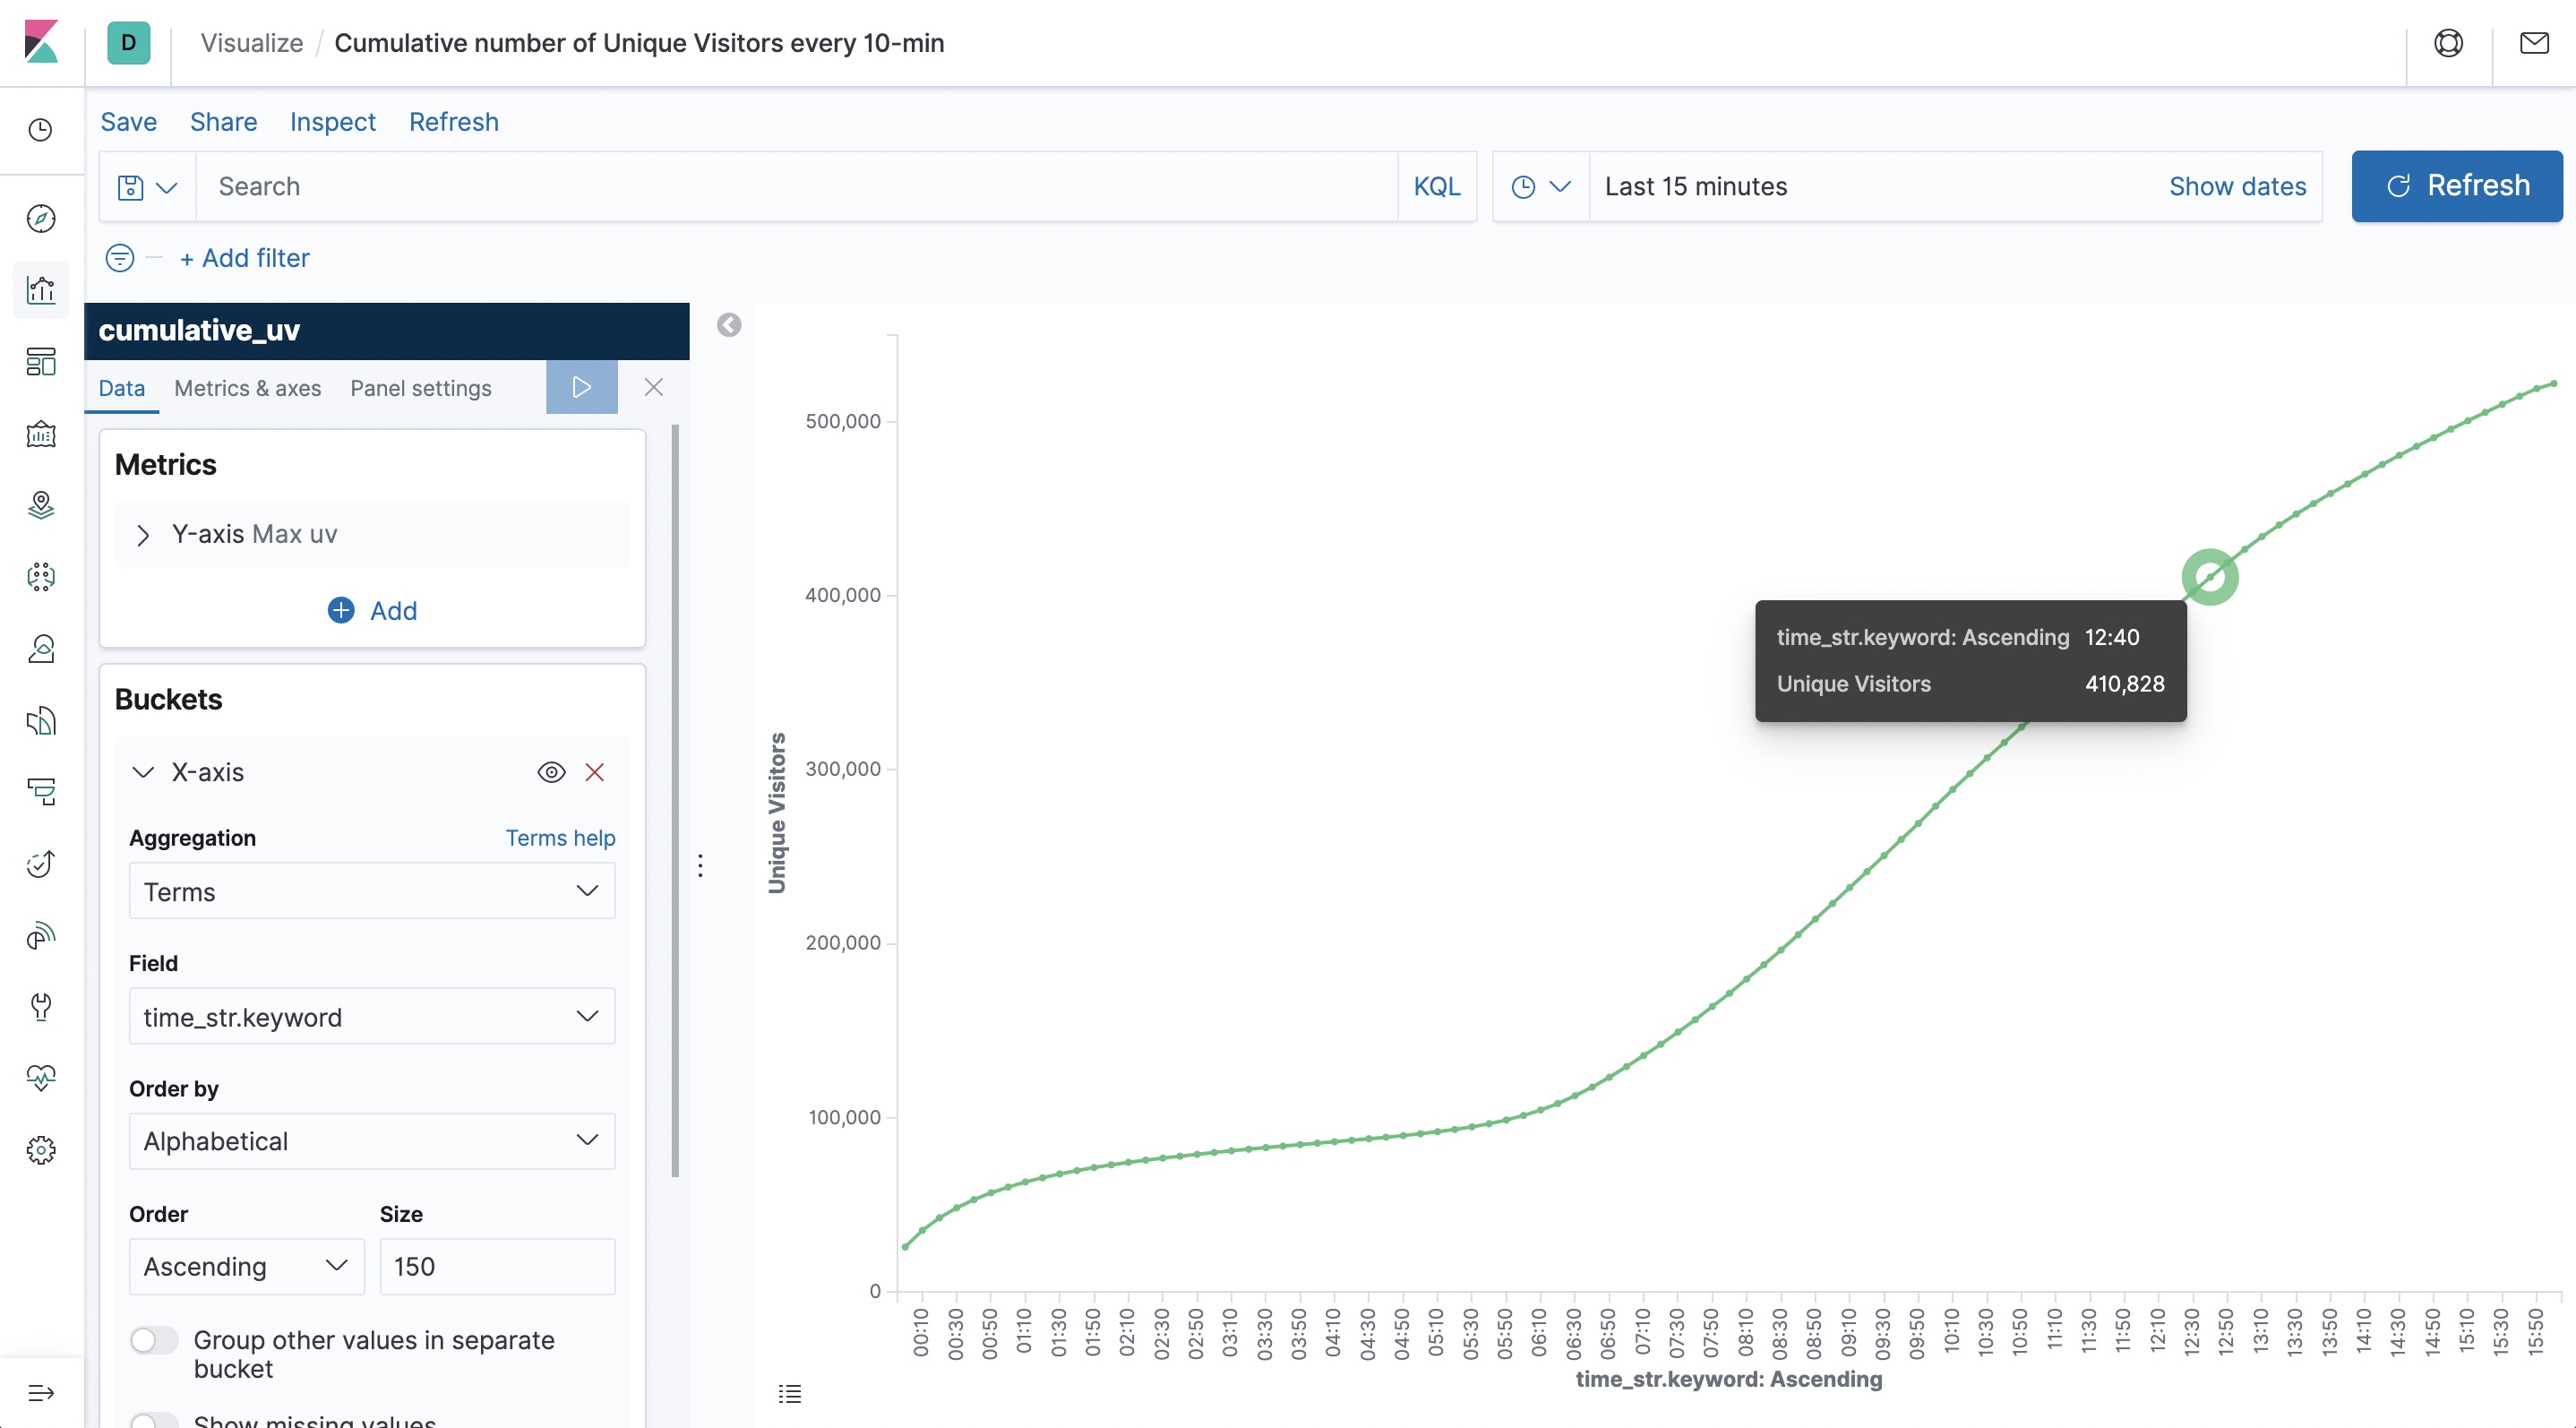This screenshot has width=2576, height=1428.
Task: Enable Group other values in separate bucket
Action: [x=154, y=1340]
